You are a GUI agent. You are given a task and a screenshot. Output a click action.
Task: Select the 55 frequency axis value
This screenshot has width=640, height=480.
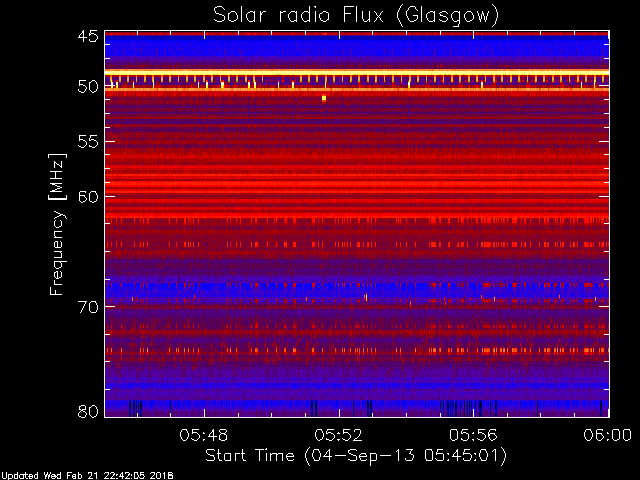[88, 142]
